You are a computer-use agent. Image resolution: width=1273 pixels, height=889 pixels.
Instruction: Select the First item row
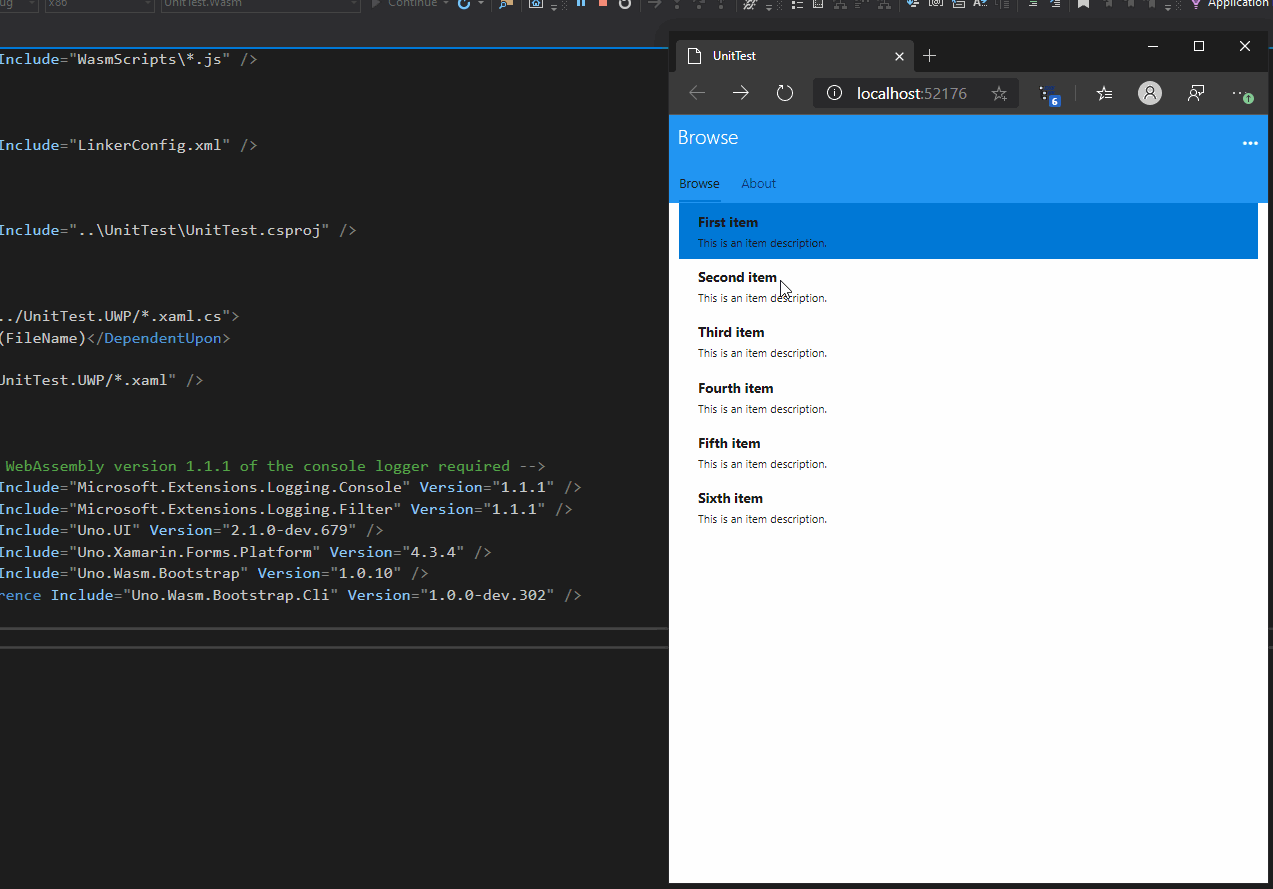[x=968, y=231]
